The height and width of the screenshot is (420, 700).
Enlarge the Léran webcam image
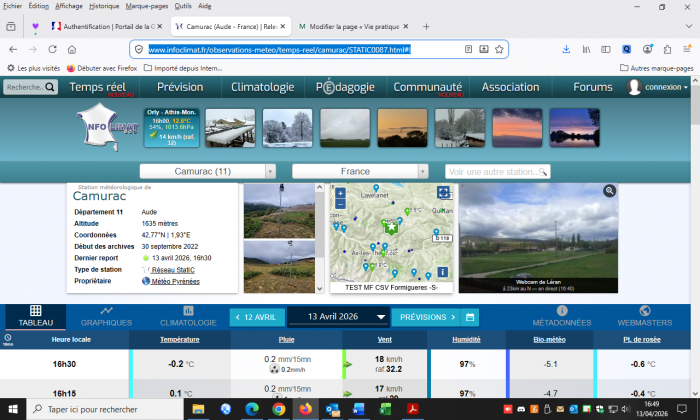click(x=609, y=191)
